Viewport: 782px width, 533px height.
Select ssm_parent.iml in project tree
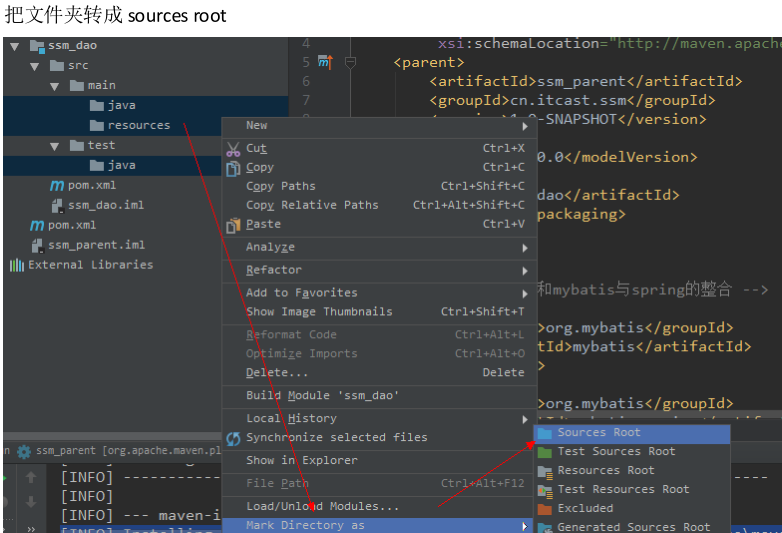tap(96, 245)
